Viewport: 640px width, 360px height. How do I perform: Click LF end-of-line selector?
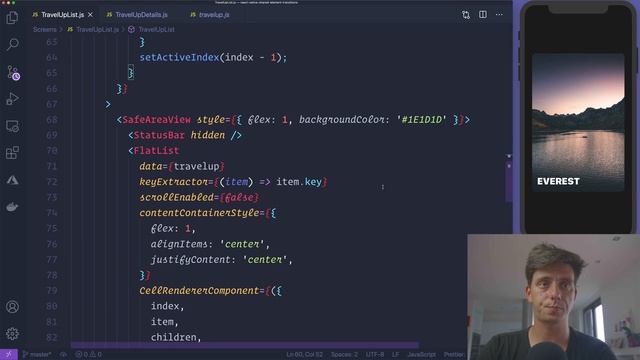(395, 354)
